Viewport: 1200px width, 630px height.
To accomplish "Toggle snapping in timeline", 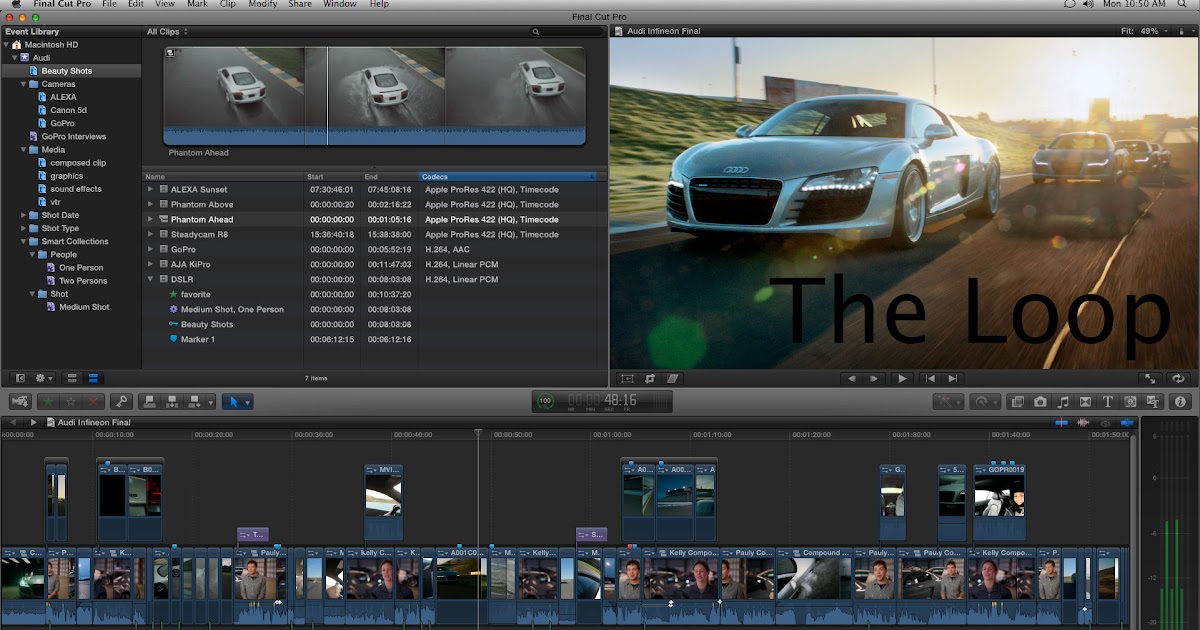I will (1127, 422).
